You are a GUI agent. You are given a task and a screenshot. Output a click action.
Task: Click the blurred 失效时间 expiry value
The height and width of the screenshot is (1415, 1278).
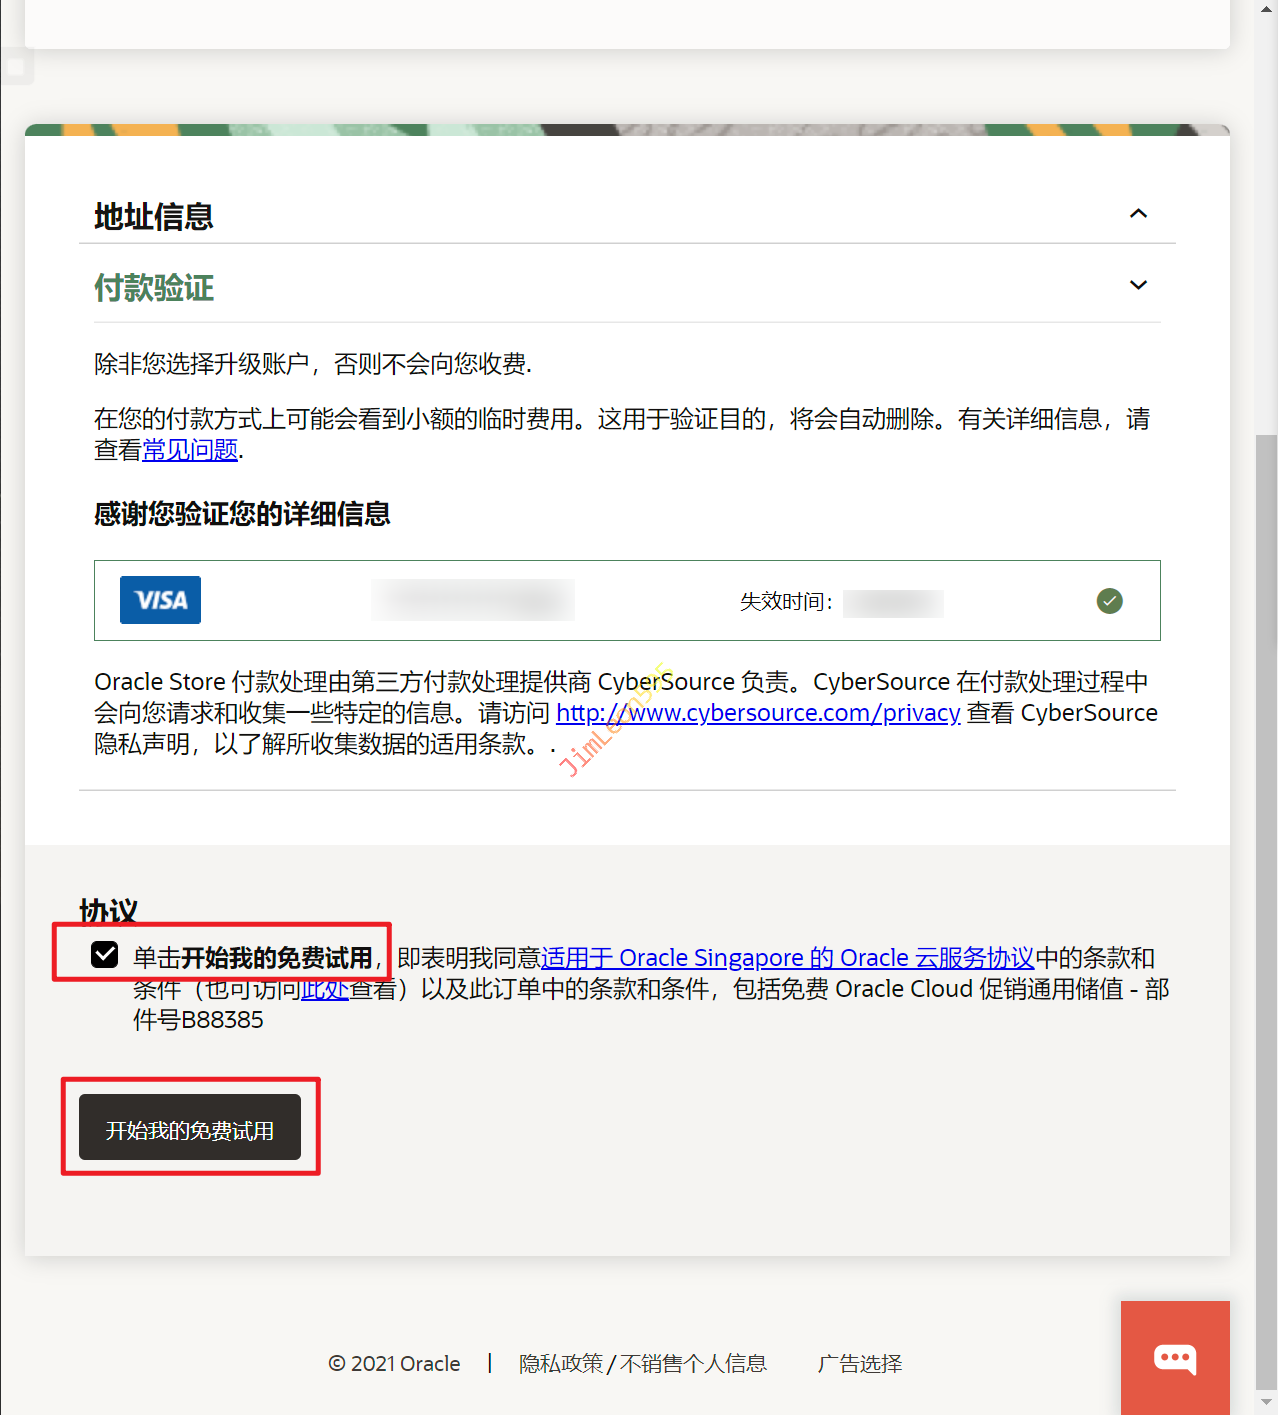893,603
